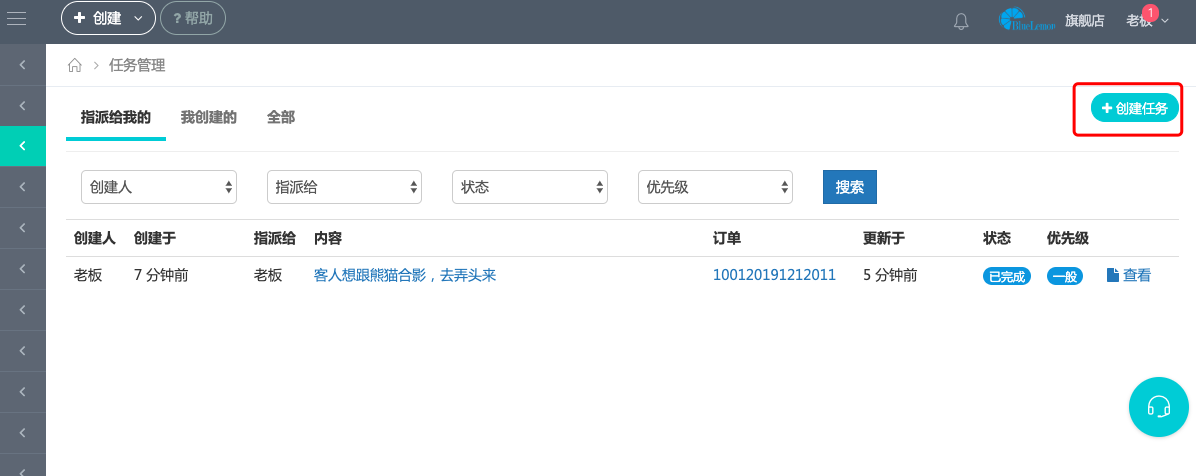Click the 创建任务 button
This screenshot has height=476, width=1196.
[1134, 108]
